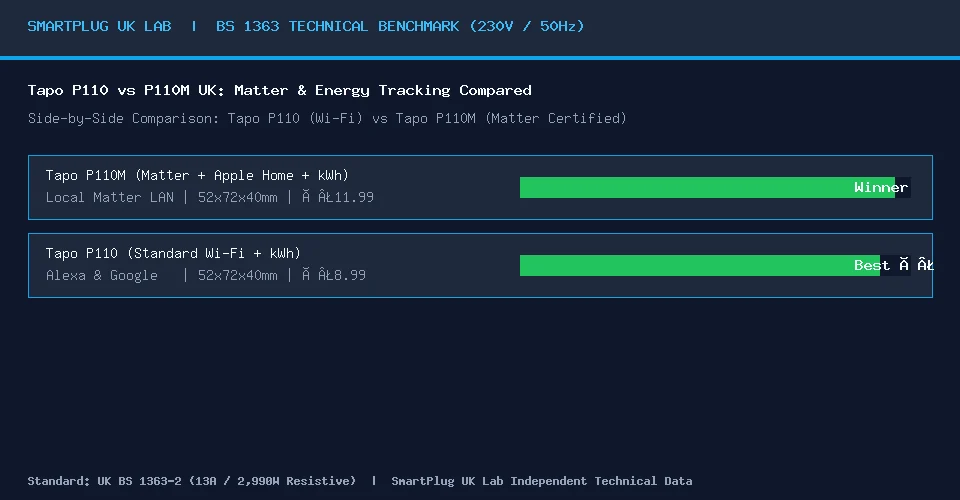This screenshot has width=960, height=500.
Task: Click the green Winner progress bar
Action: click(x=707, y=187)
